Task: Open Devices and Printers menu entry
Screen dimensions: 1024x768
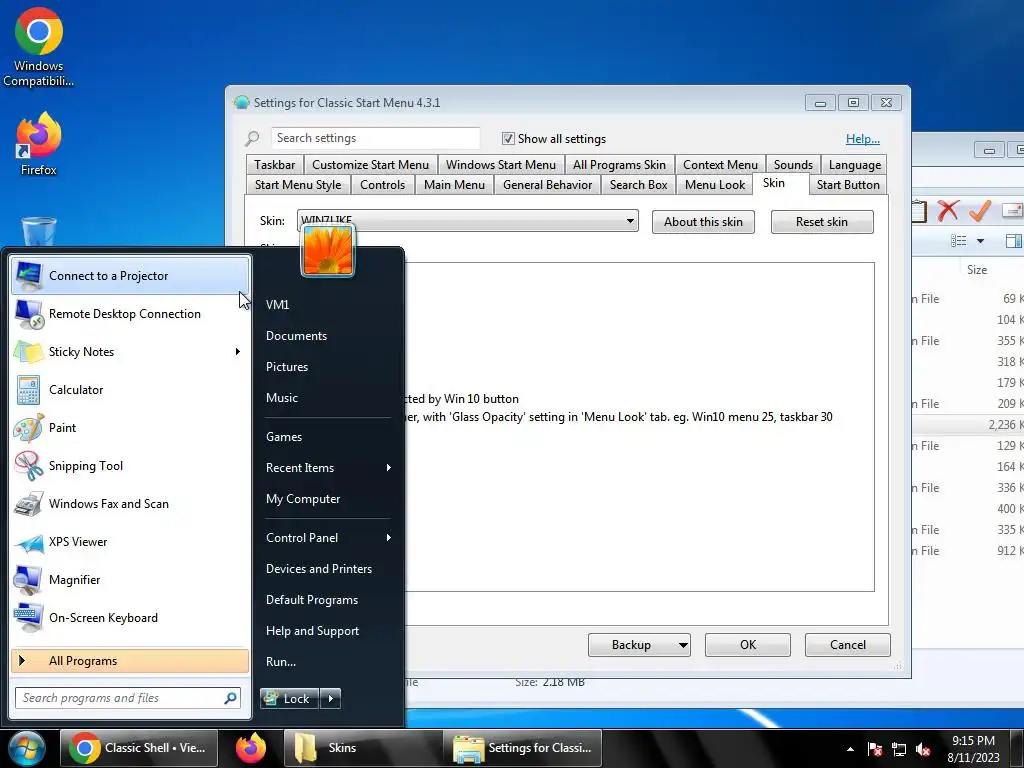Action: point(319,569)
